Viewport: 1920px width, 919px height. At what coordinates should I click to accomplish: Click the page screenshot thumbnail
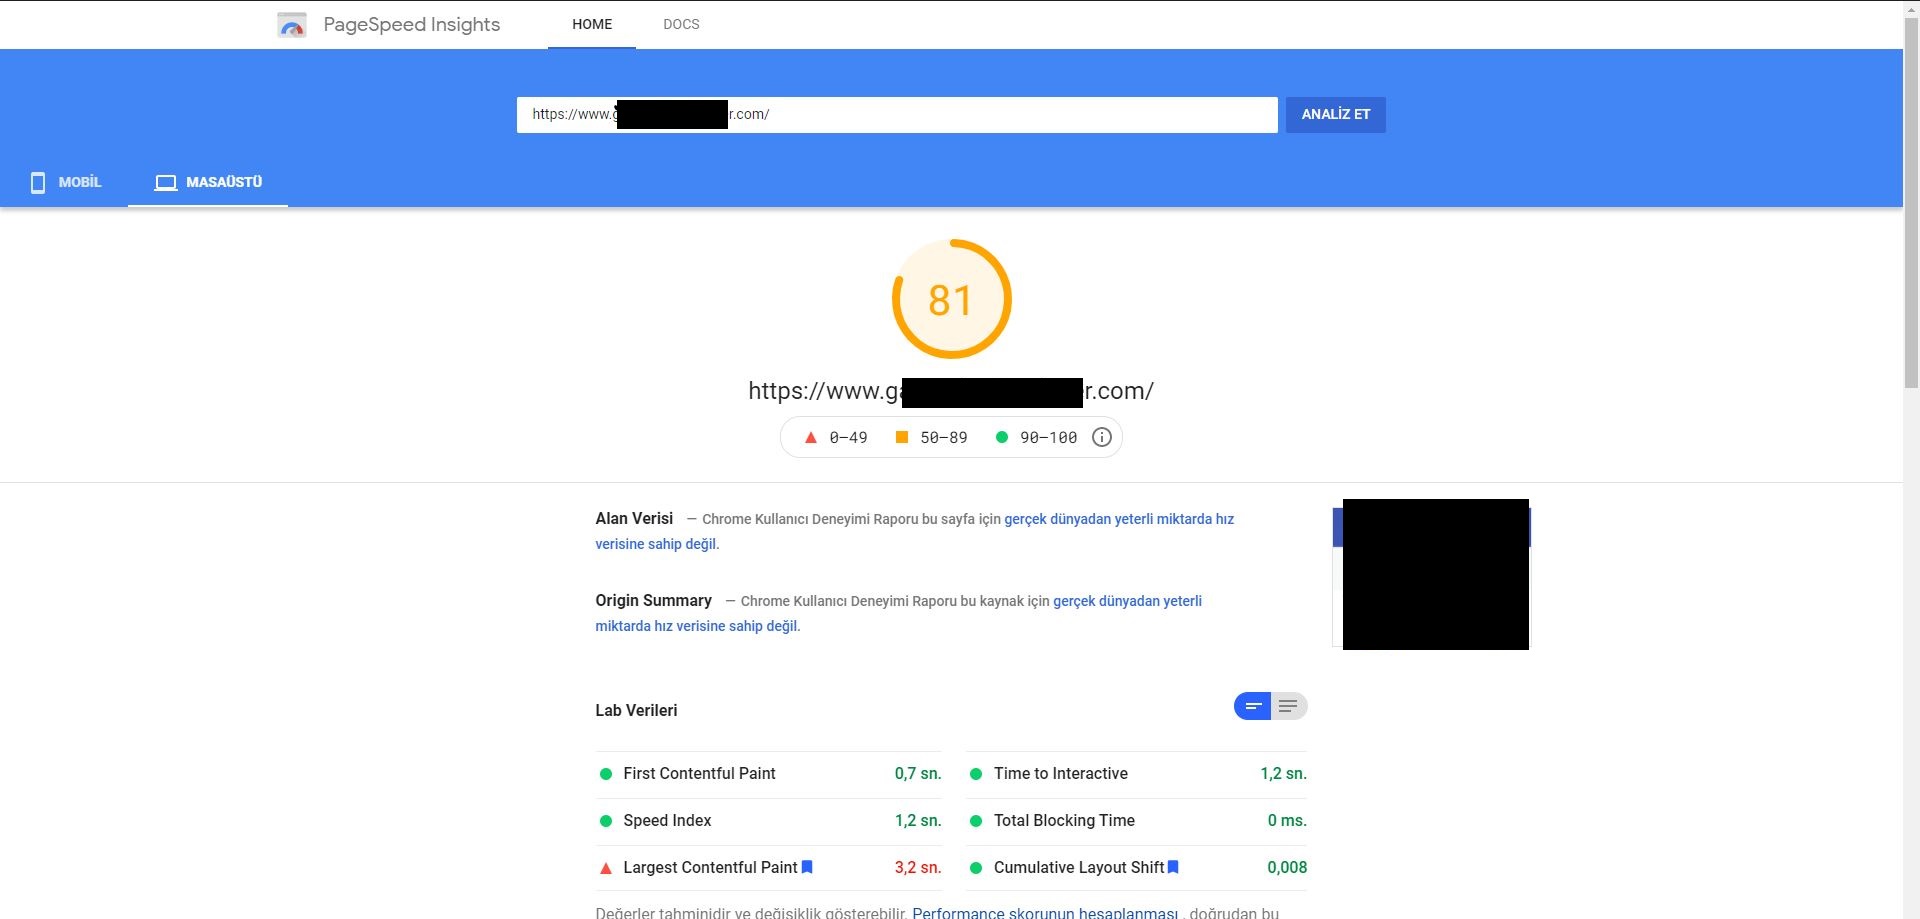[1431, 574]
